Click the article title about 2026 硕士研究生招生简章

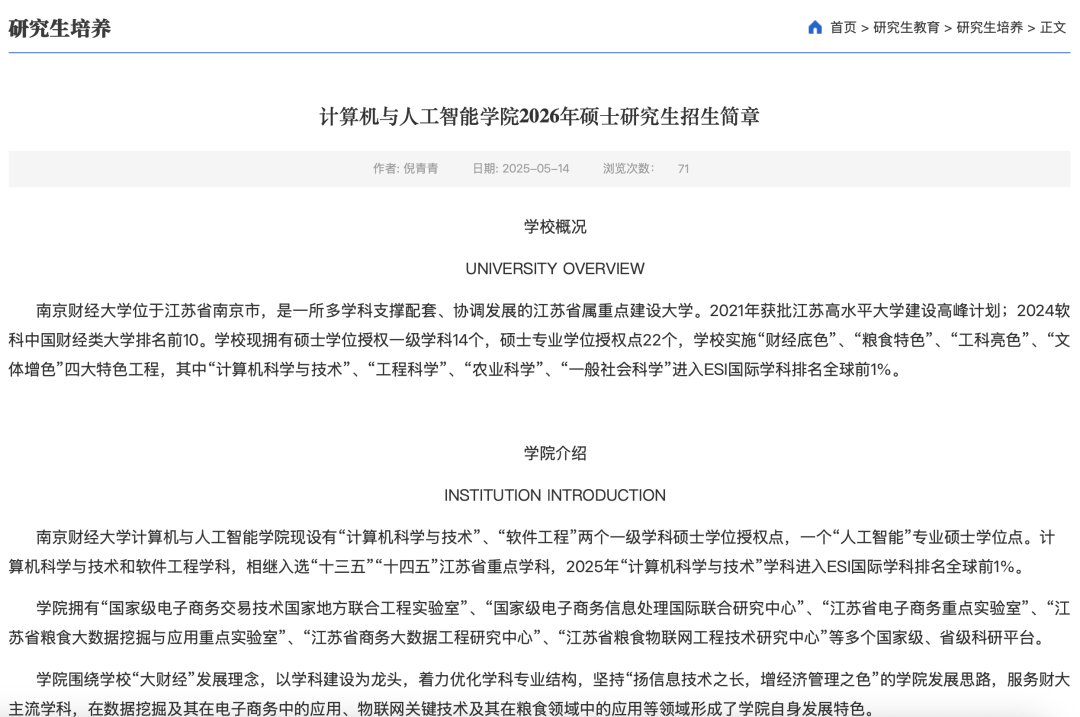(540, 118)
